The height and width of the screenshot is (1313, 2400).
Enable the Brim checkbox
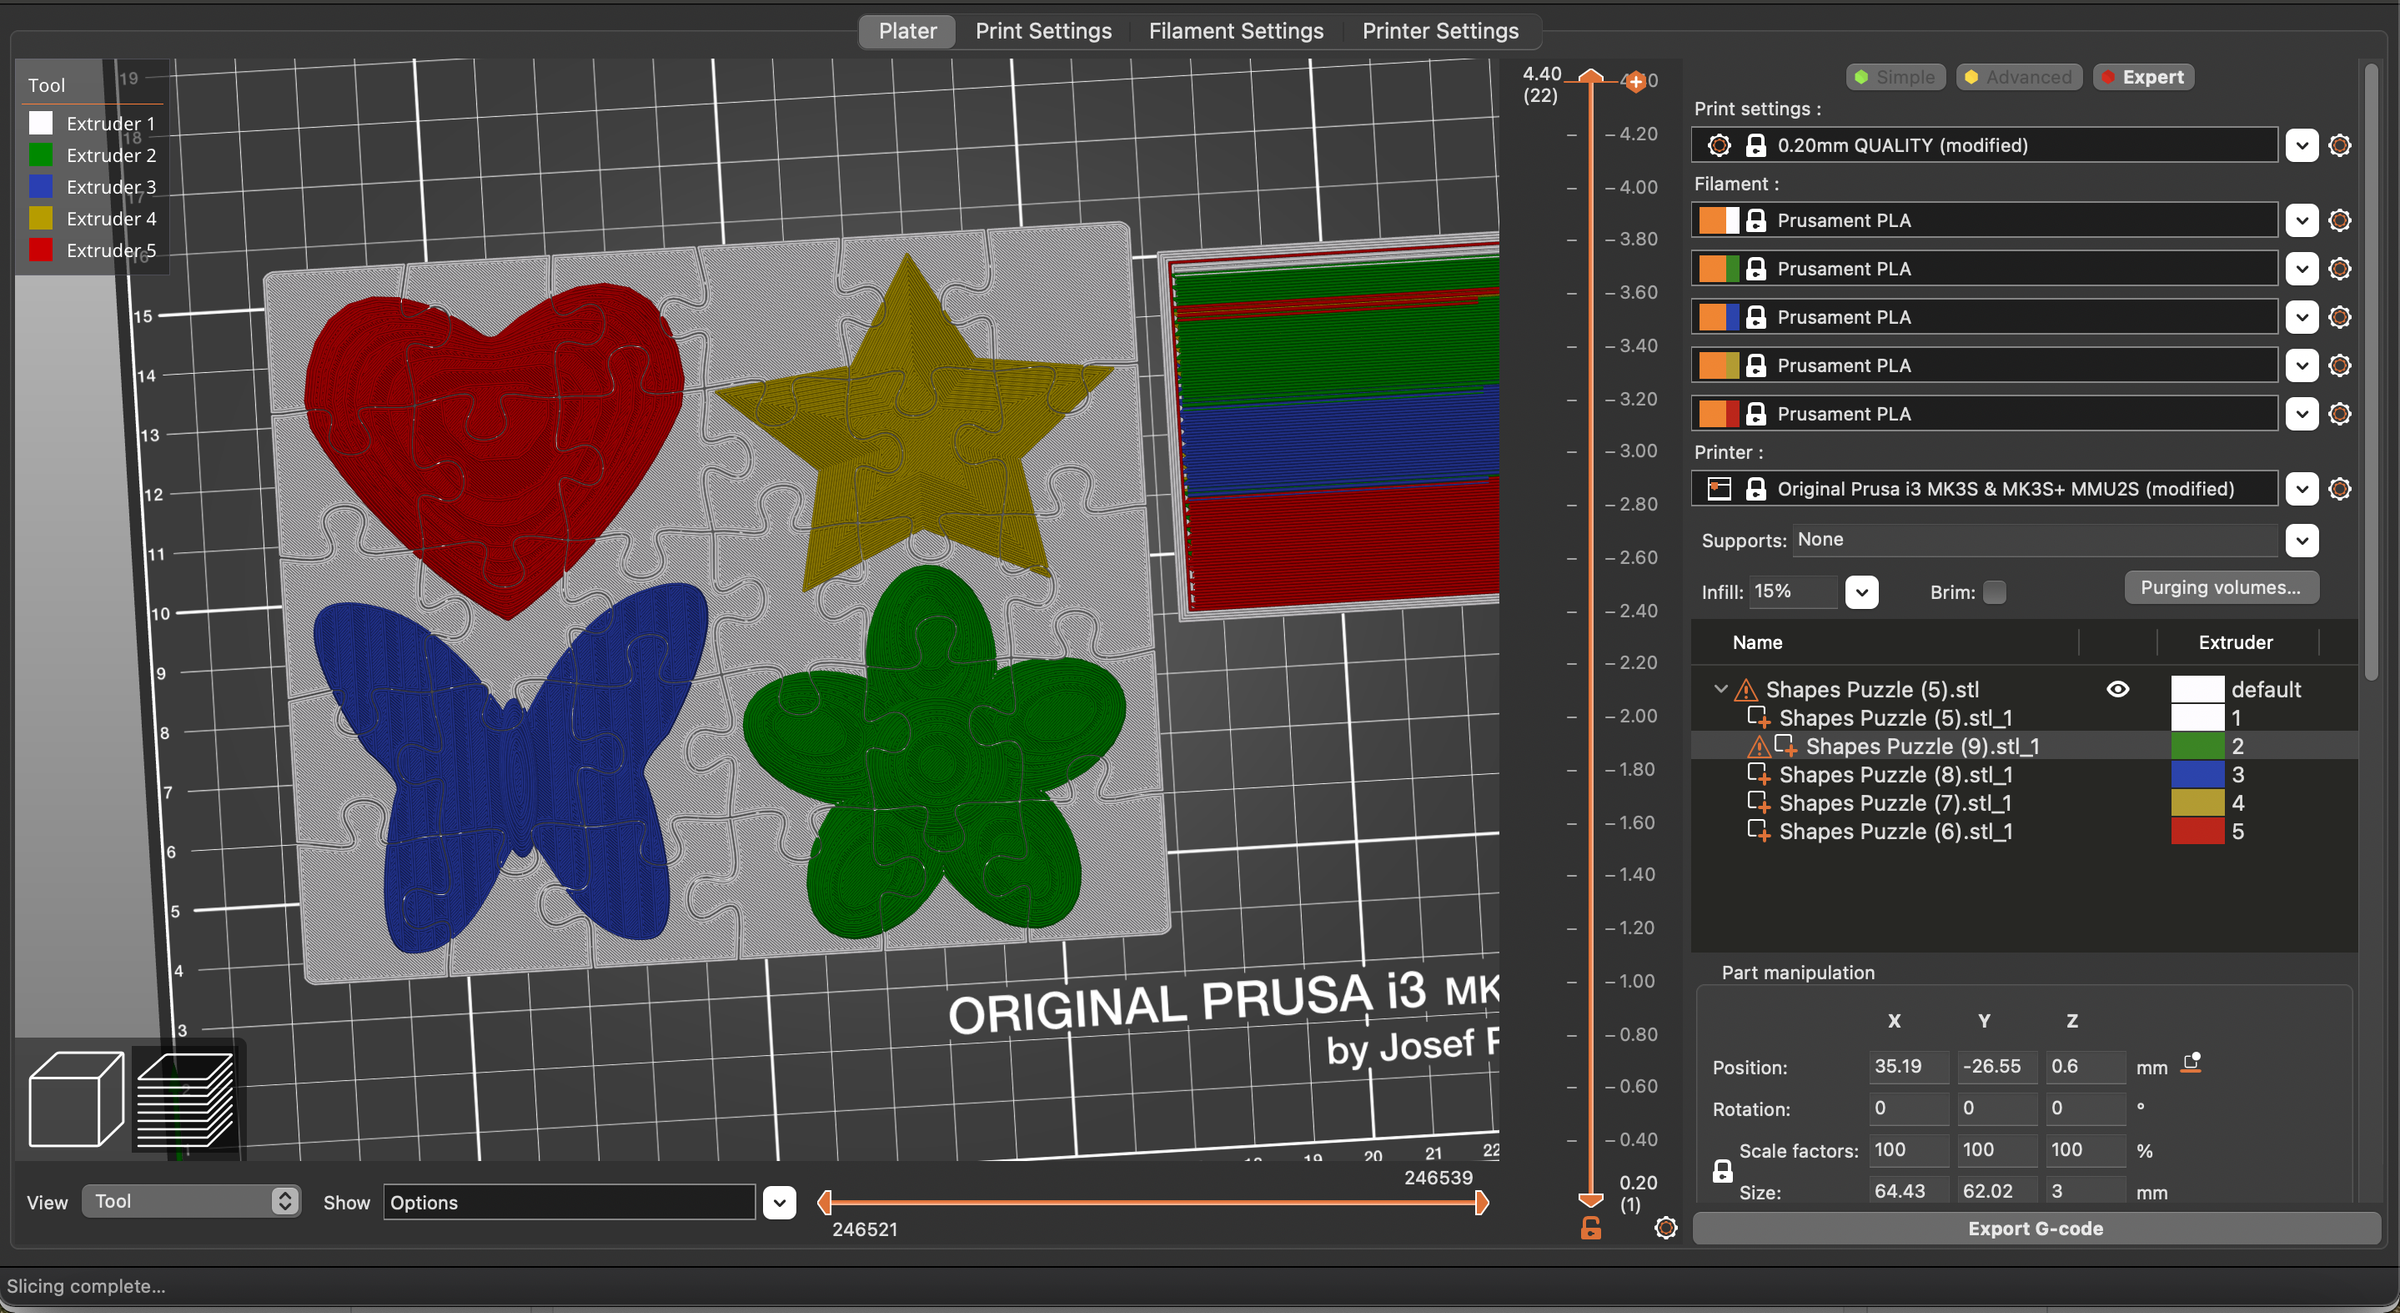1994,592
